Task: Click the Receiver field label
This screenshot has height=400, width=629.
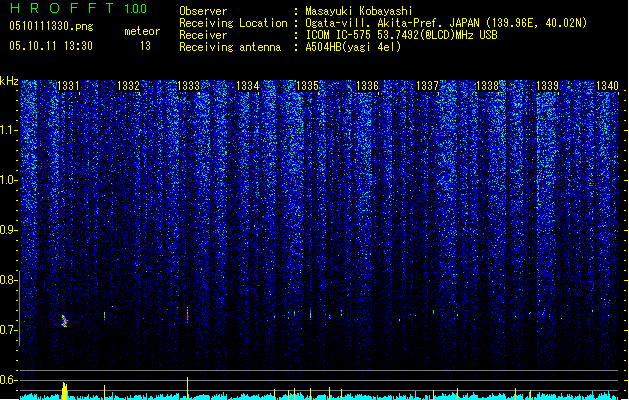Action: [x=203, y=35]
